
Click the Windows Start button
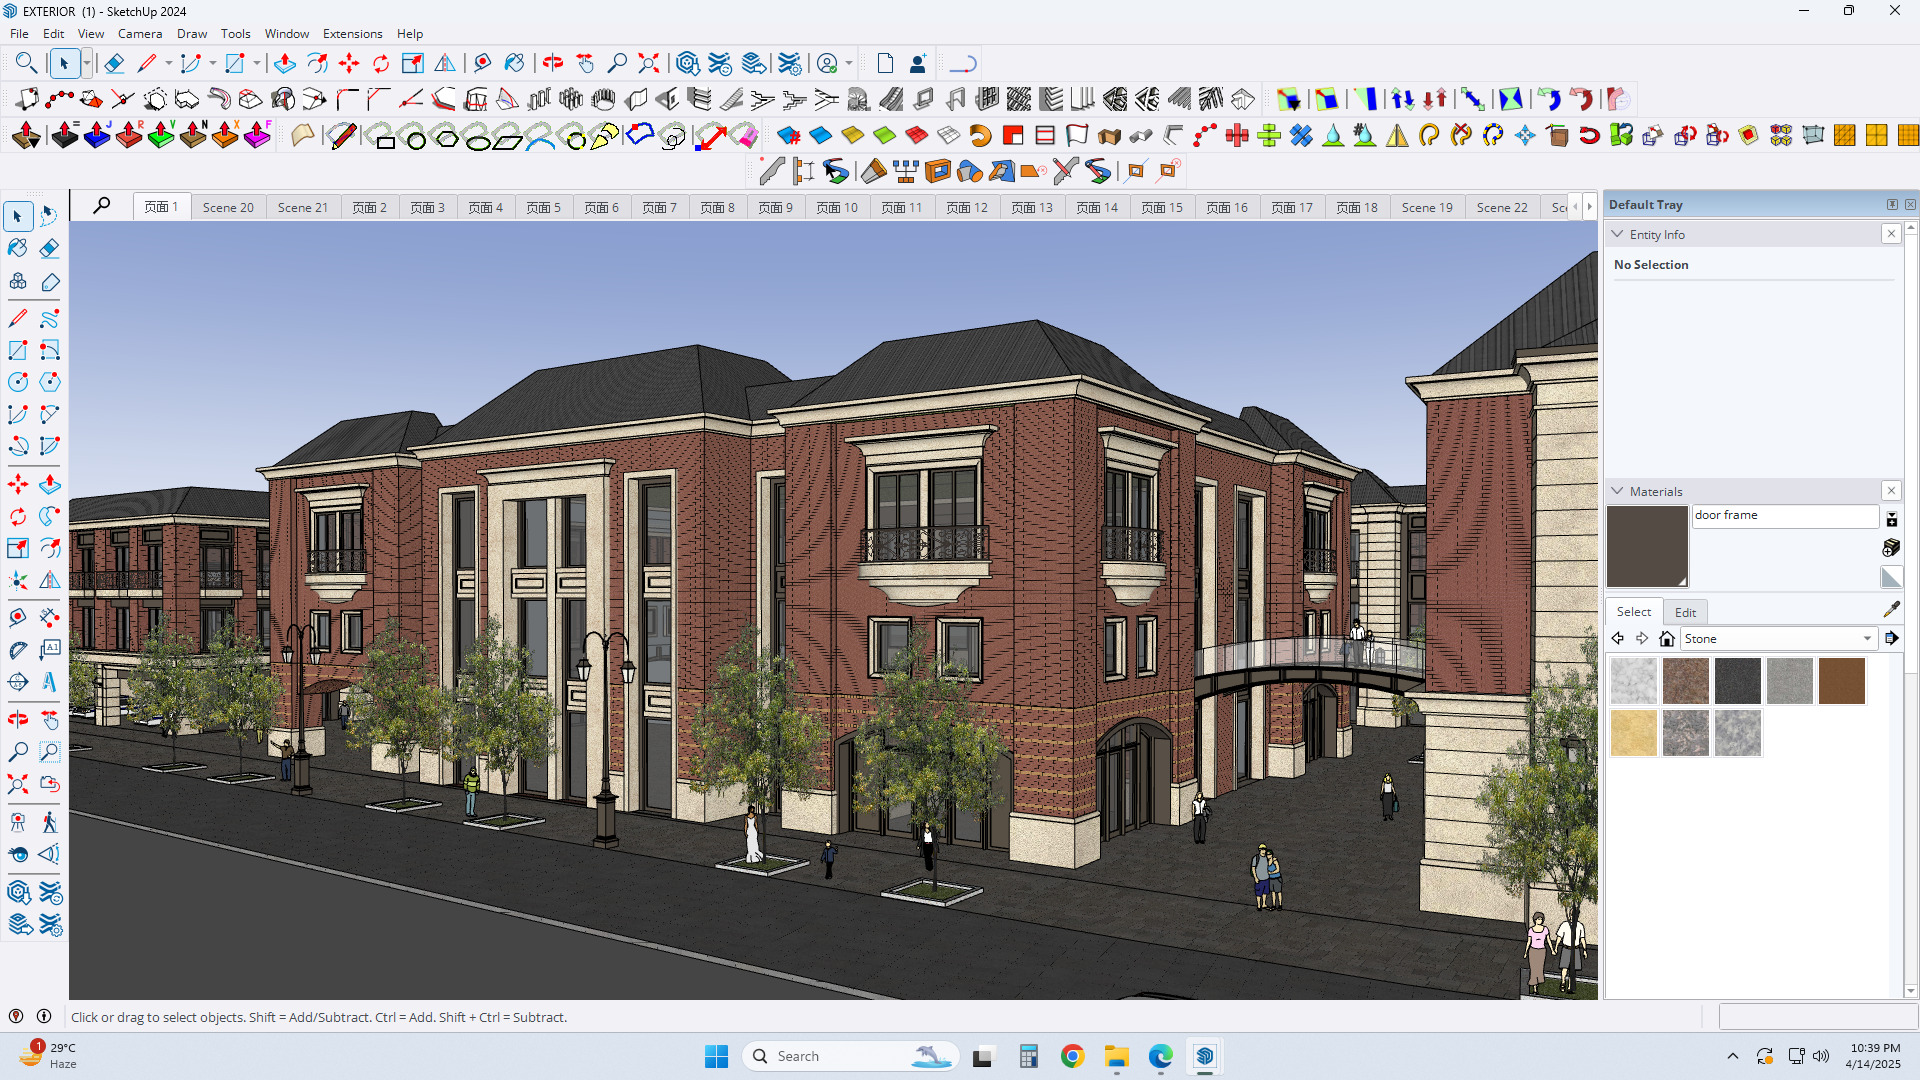tap(716, 1056)
